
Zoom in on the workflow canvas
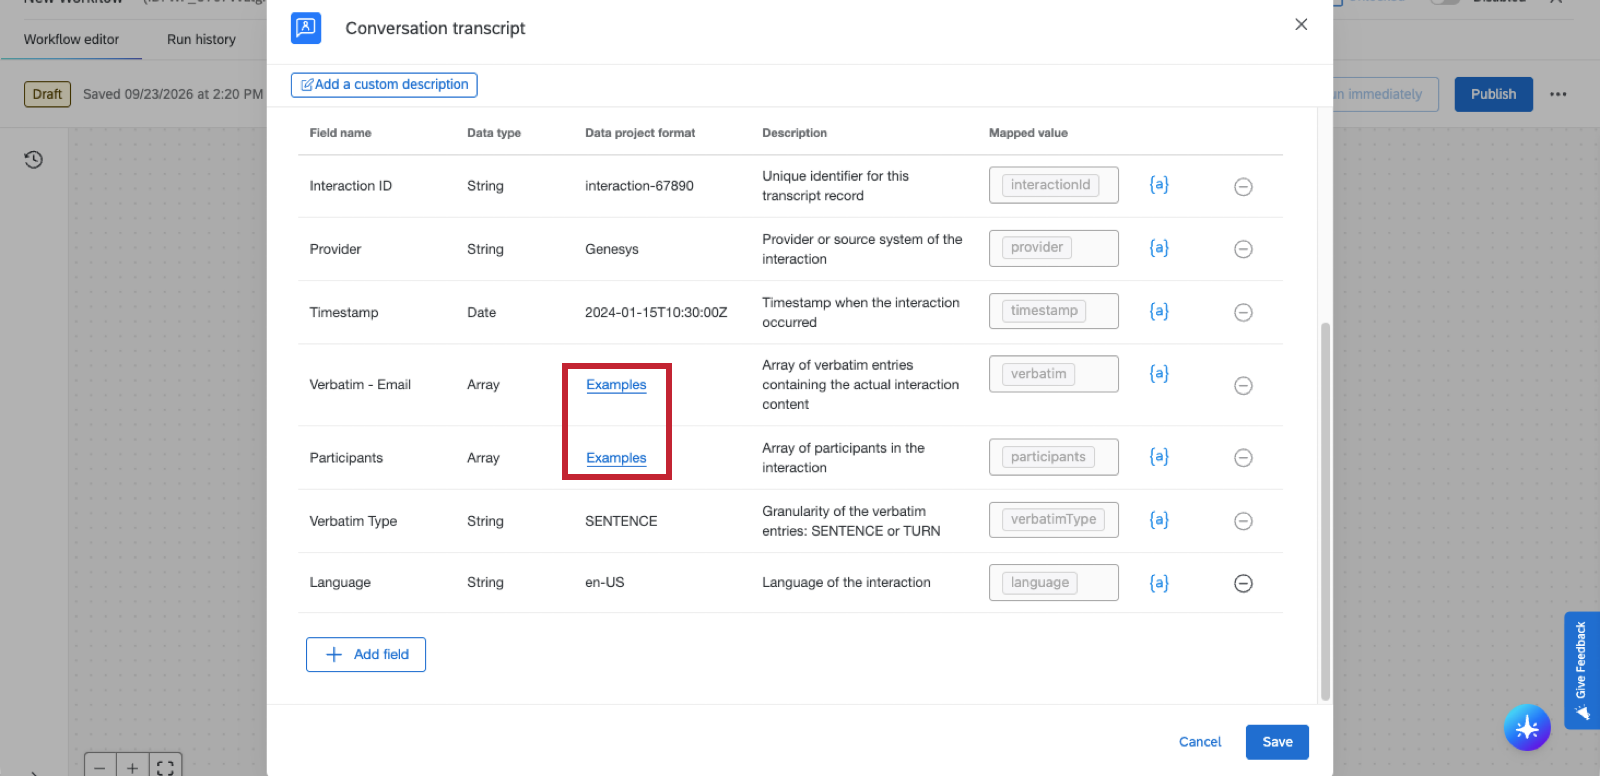coord(132,767)
